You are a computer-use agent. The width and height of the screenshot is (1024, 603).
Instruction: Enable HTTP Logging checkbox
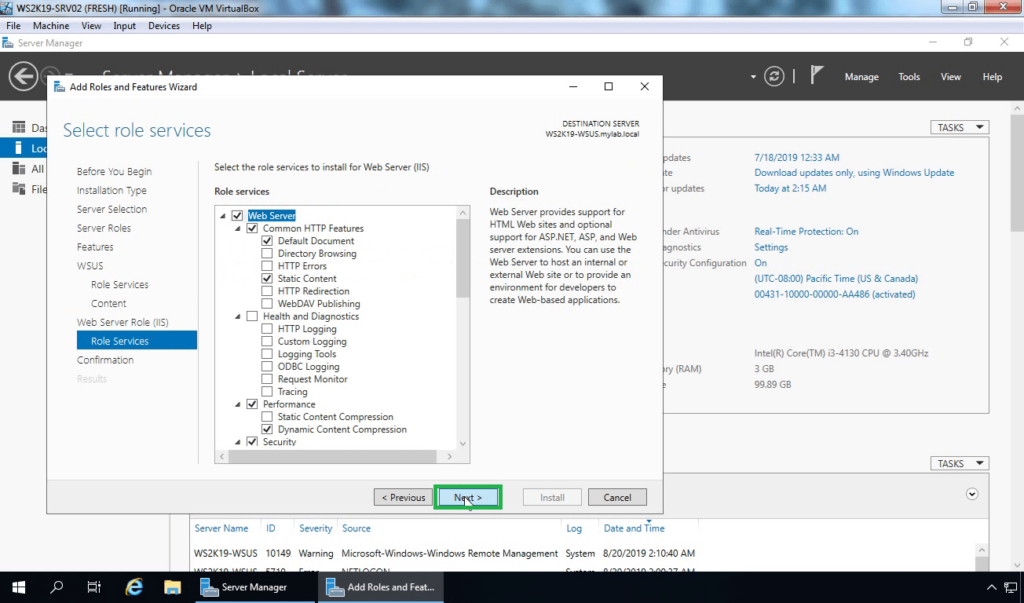tap(267, 329)
